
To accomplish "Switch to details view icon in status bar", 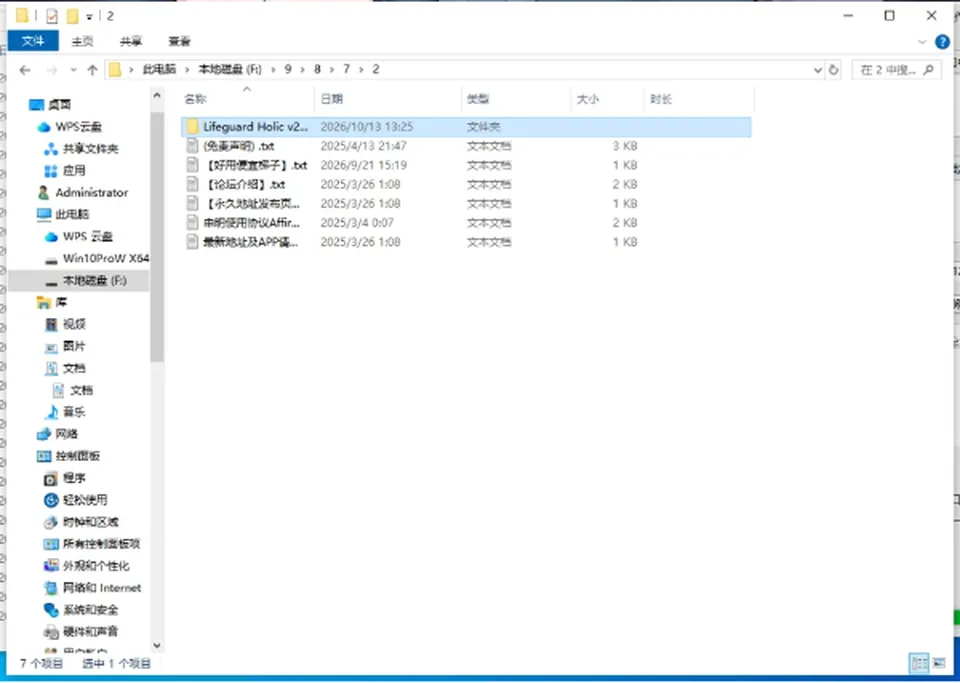I will click(919, 663).
